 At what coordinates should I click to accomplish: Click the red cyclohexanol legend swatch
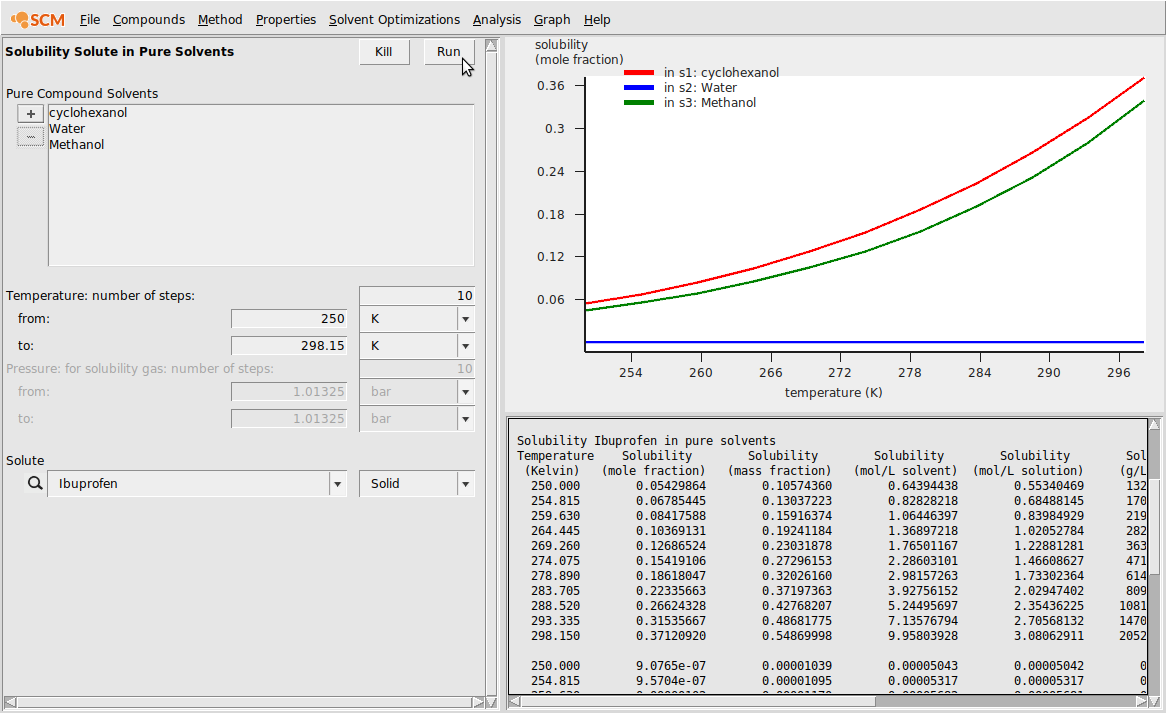click(639, 73)
